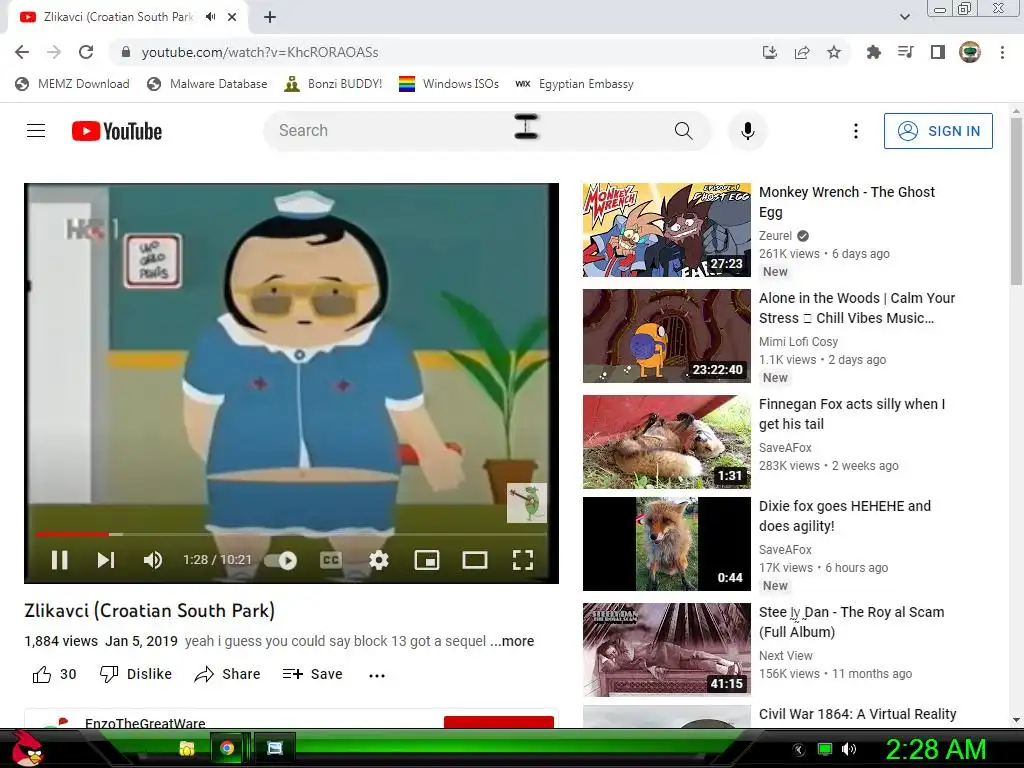Click the SIGN IN button
The image size is (1024, 768).
(938, 131)
